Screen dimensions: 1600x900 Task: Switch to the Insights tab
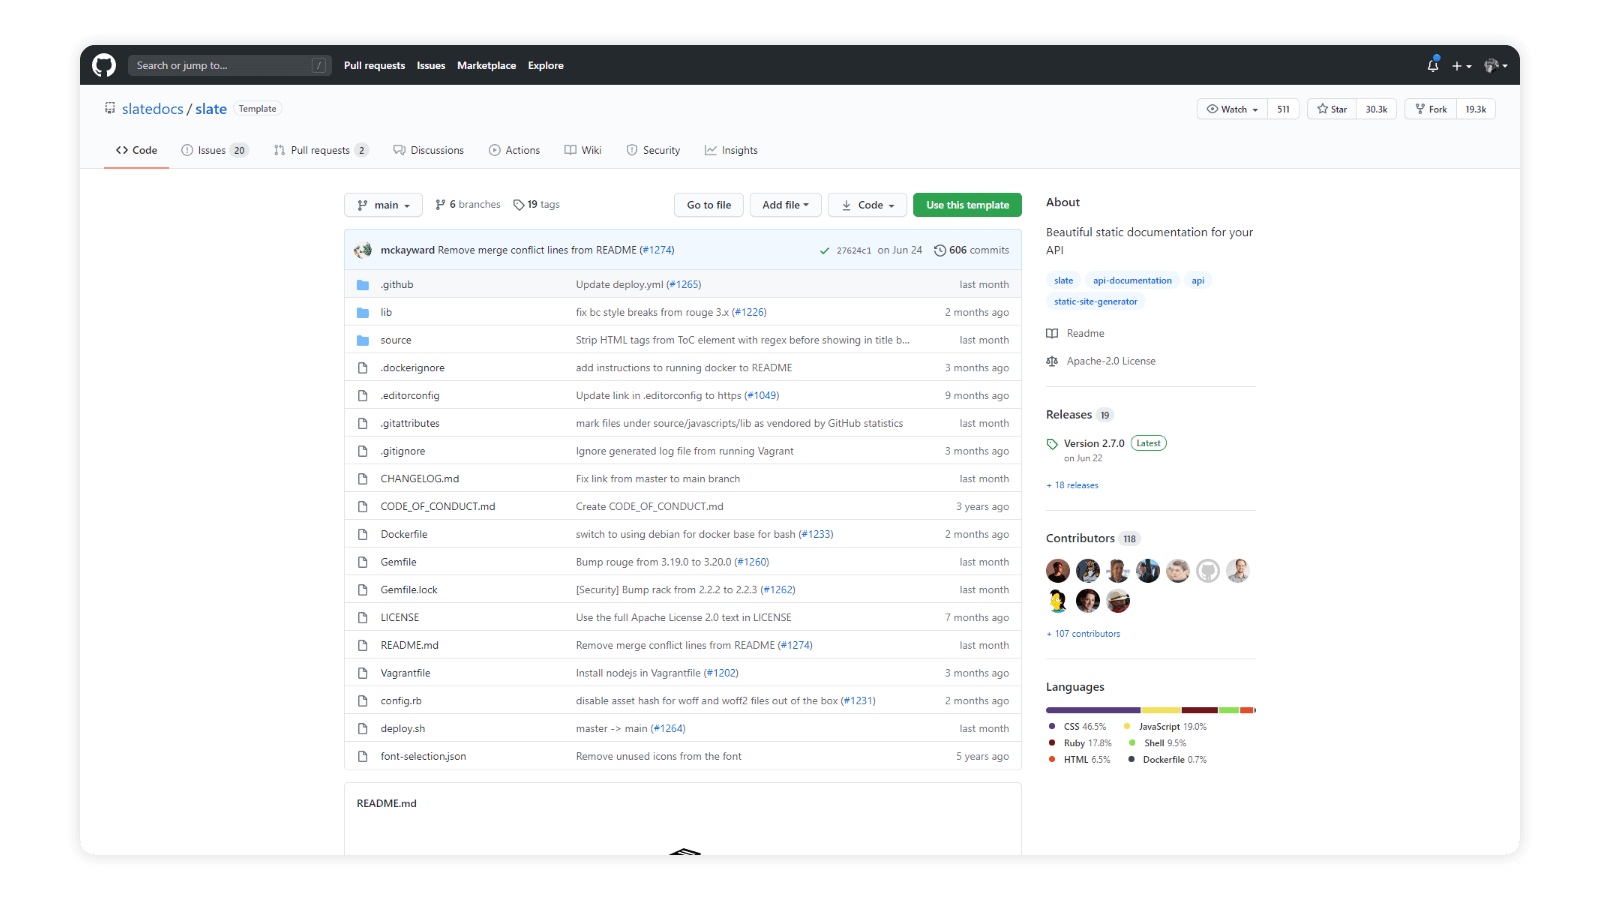731,150
